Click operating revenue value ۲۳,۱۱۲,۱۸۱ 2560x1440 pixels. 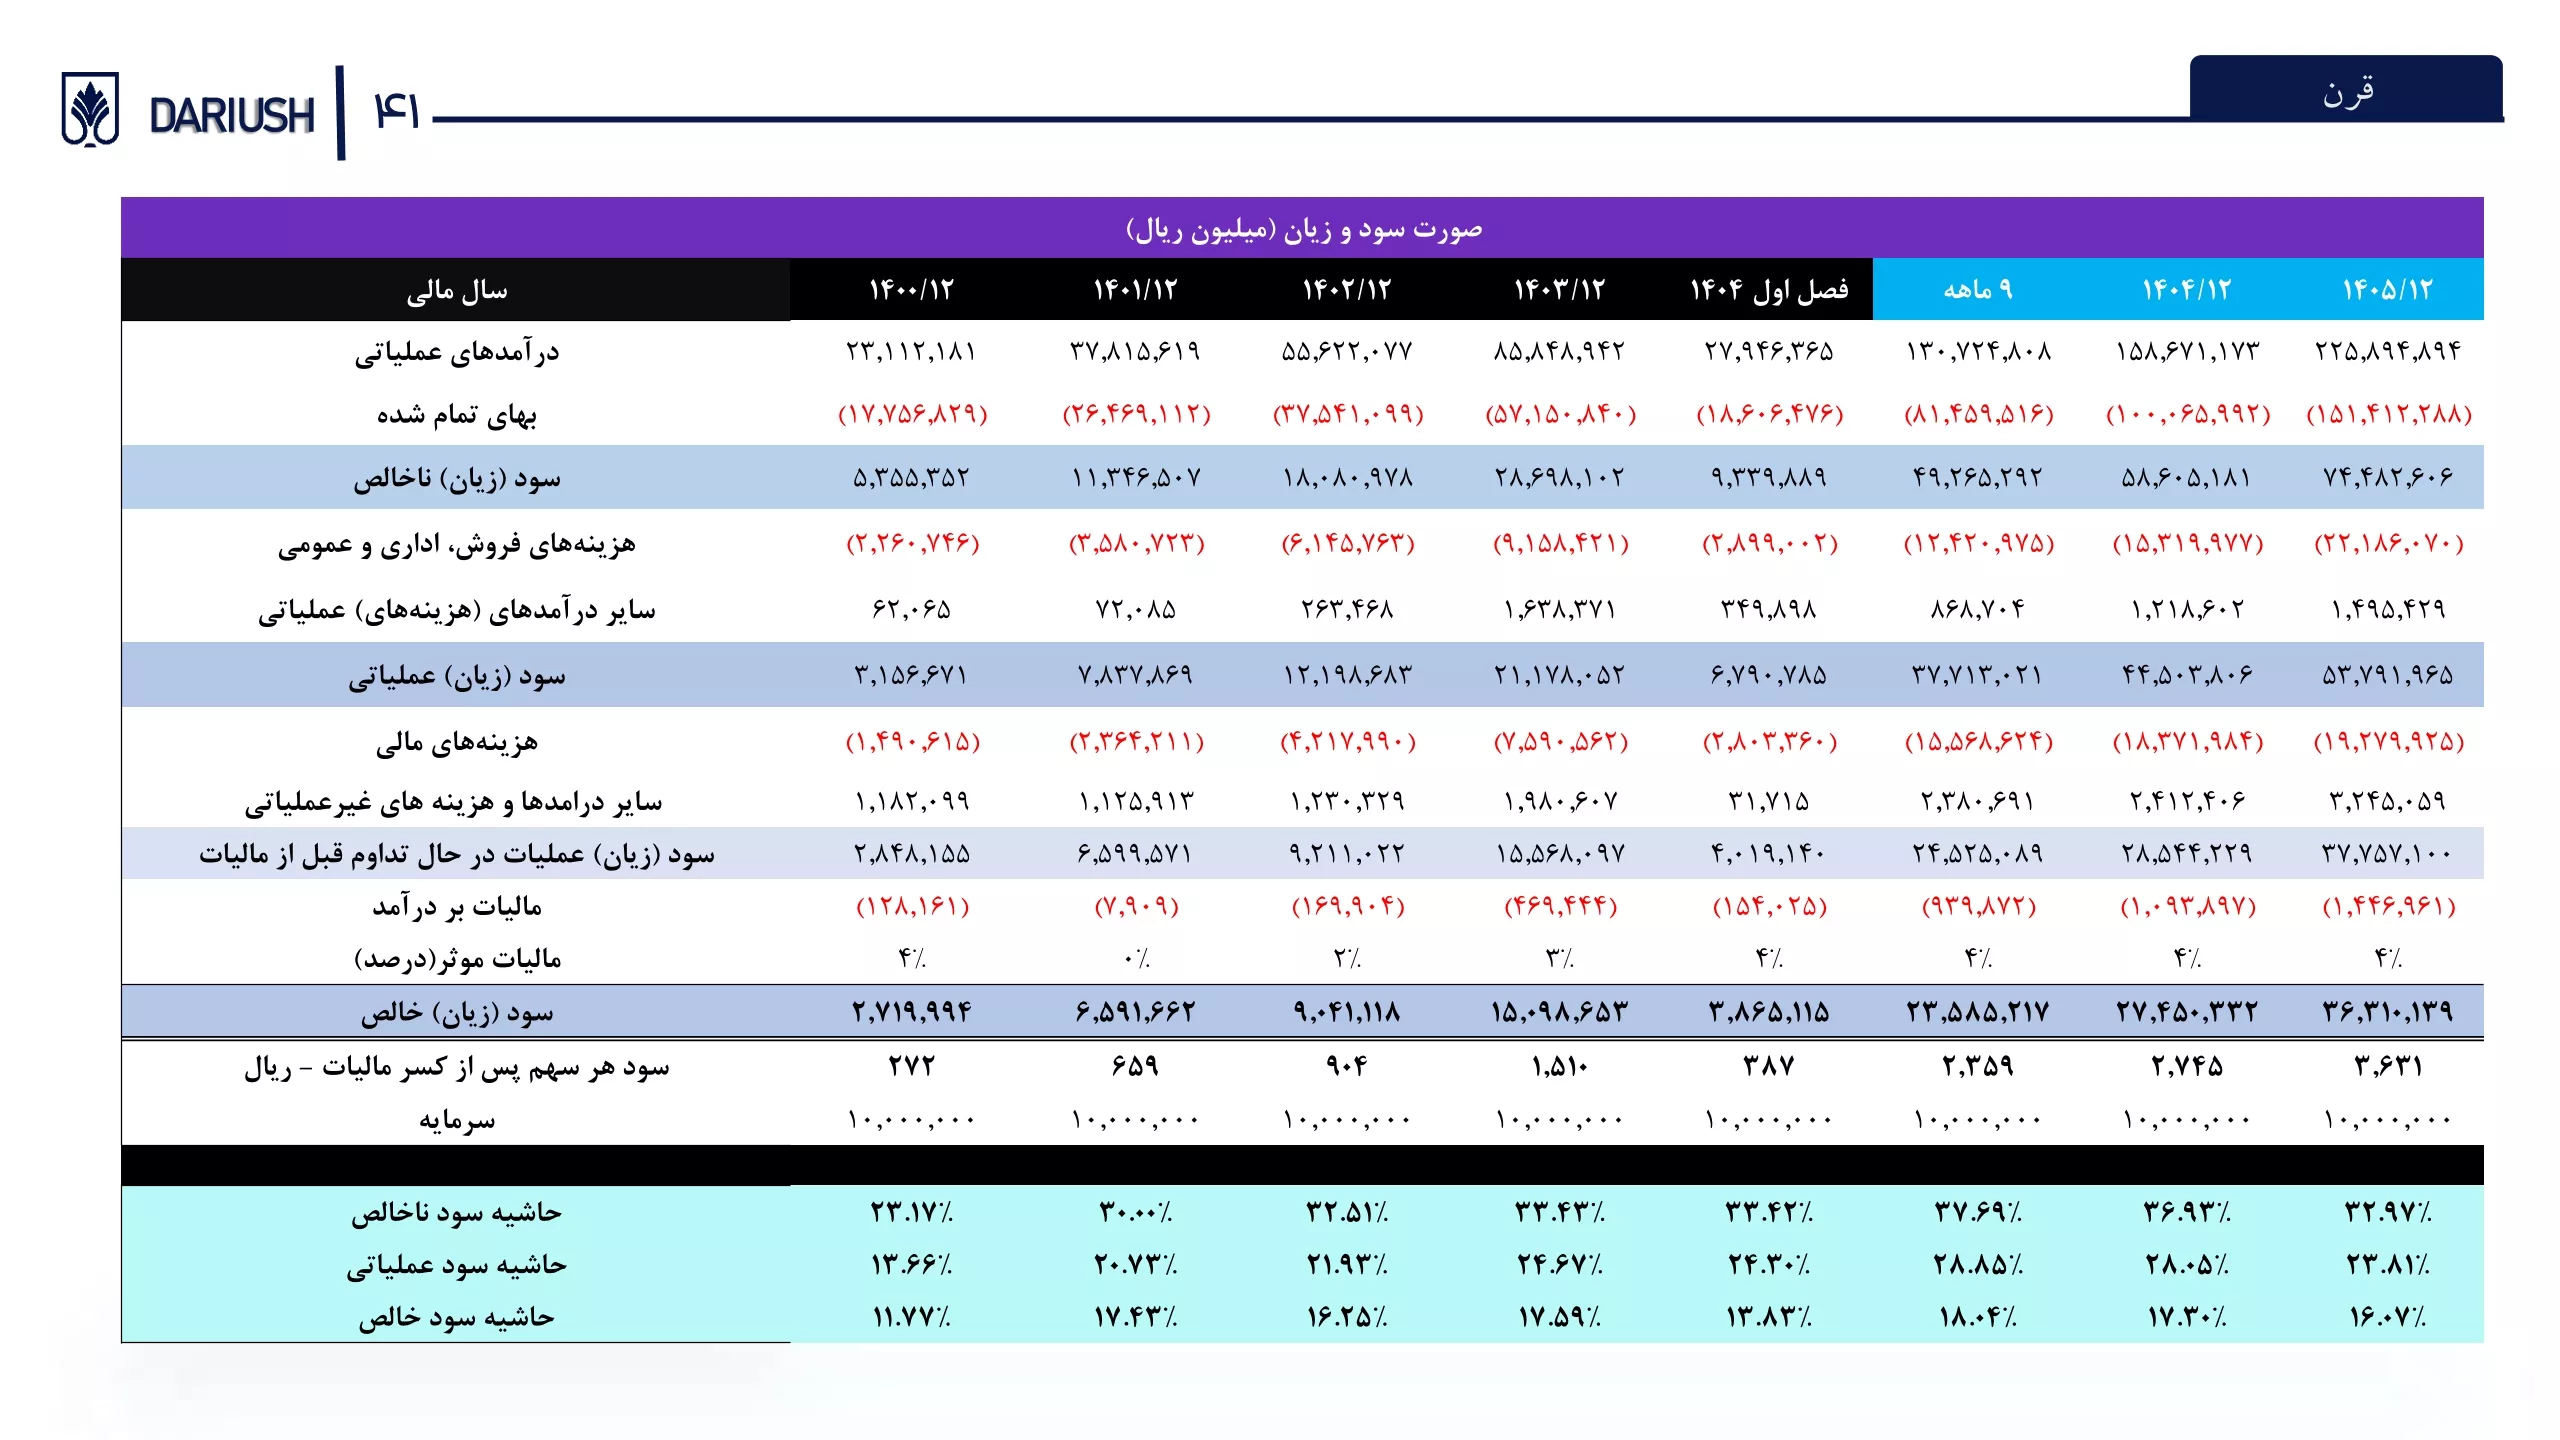(x=911, y=352)
